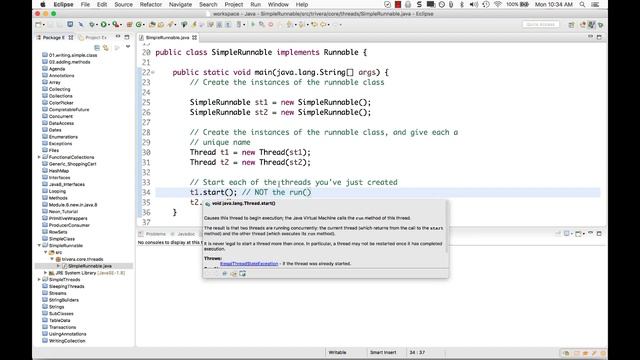This screenshot has width=640, height=360.
Task: Switch to the Debug perspective icon
Action: [x=601, y=25]
